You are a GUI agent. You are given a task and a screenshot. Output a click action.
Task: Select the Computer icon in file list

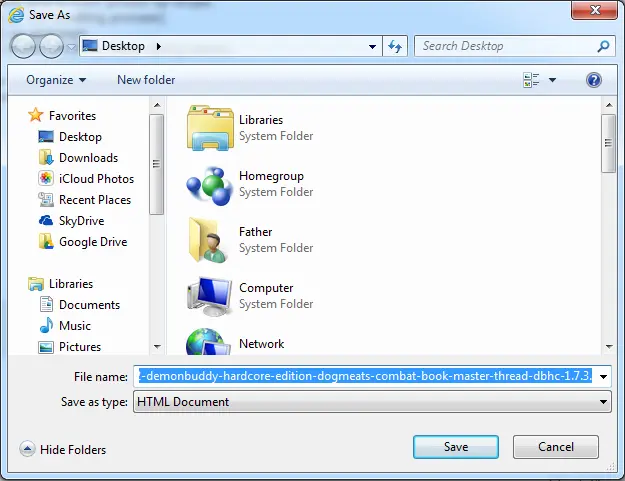[x=209, y=295]
